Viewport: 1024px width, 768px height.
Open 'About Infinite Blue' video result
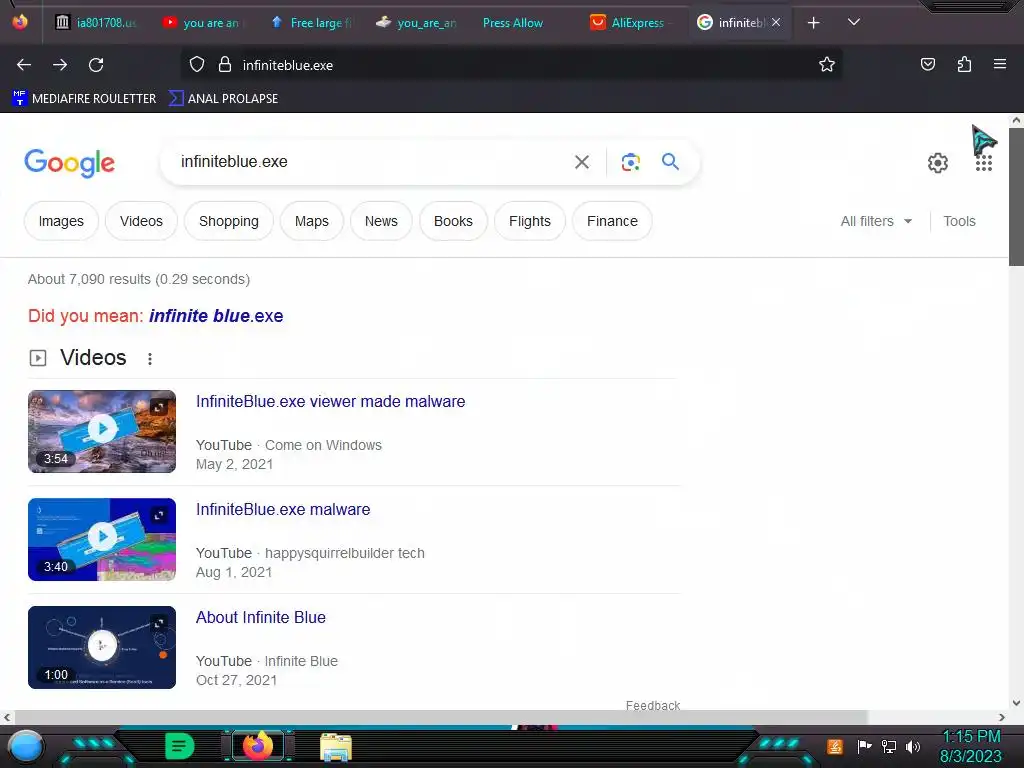pyautogui.click(x=261, y=618)
